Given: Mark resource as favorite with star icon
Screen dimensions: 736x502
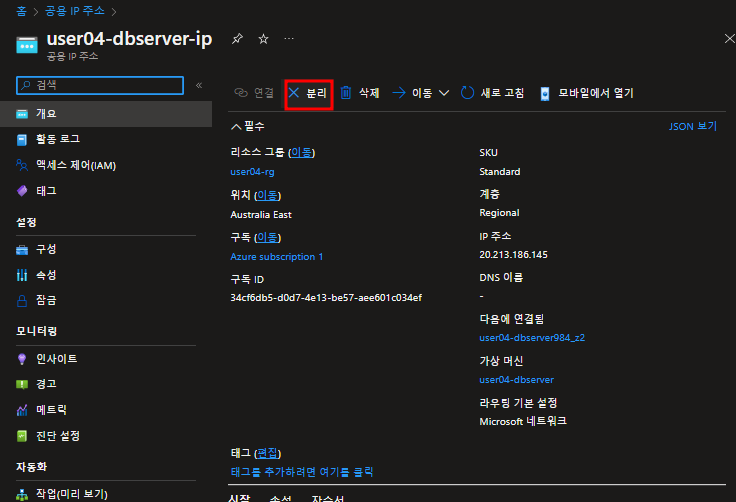Looking at the screenshot, I should 263,39.
